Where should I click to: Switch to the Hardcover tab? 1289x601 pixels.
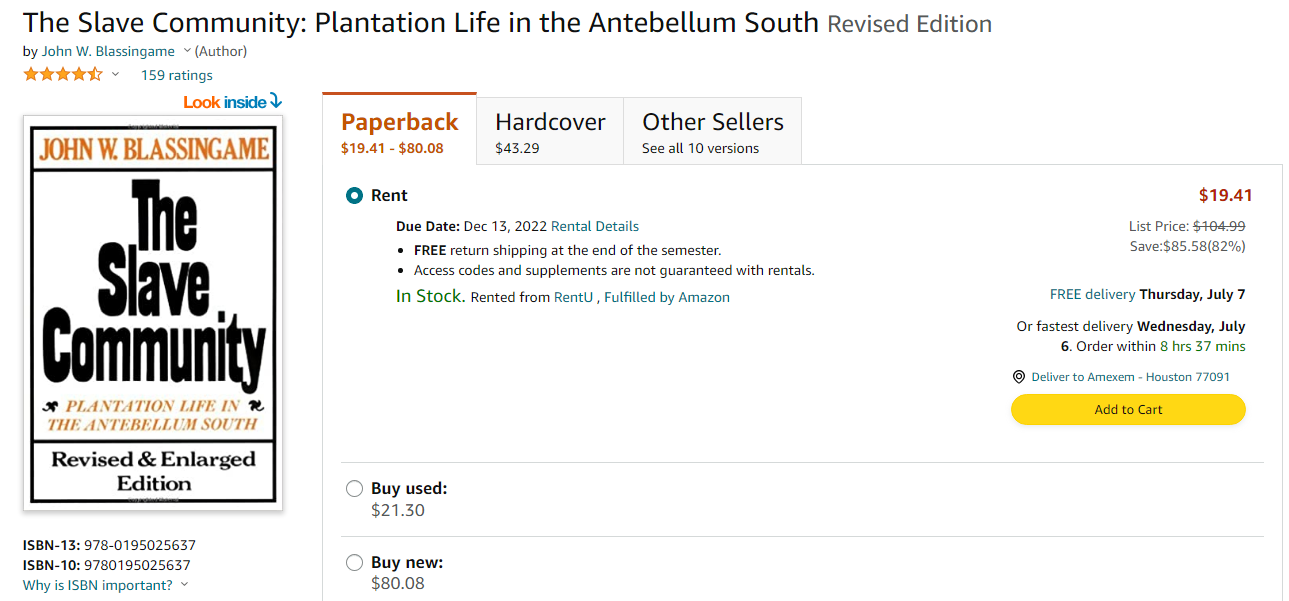[x=550, y=131]
